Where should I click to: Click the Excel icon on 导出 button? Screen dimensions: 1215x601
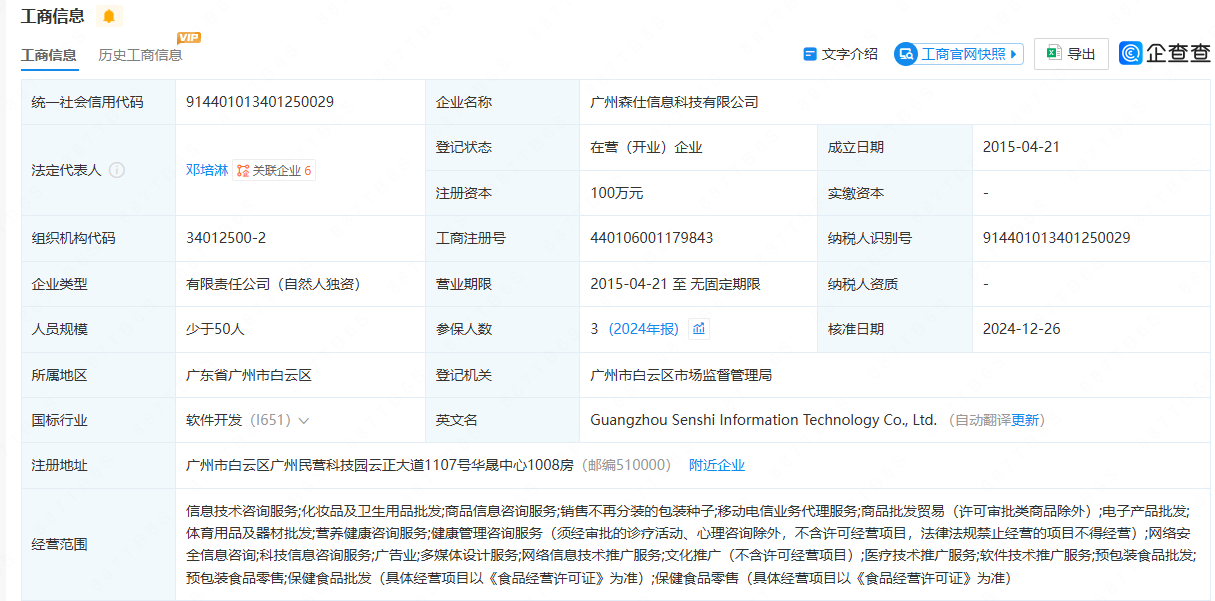1053,54
